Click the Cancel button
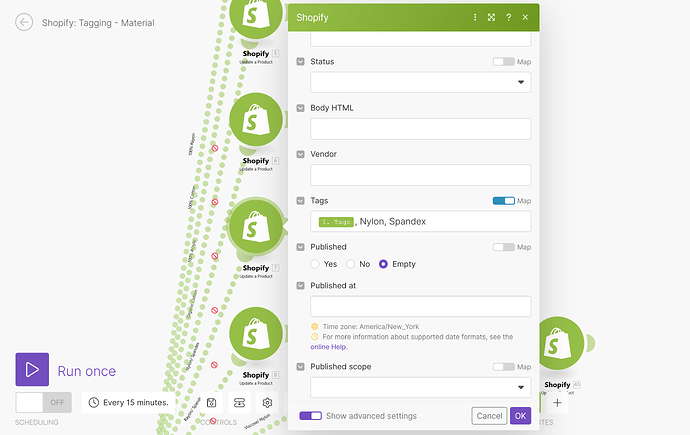This screenshot has height=435, width=690. click(x=489, y=416)
